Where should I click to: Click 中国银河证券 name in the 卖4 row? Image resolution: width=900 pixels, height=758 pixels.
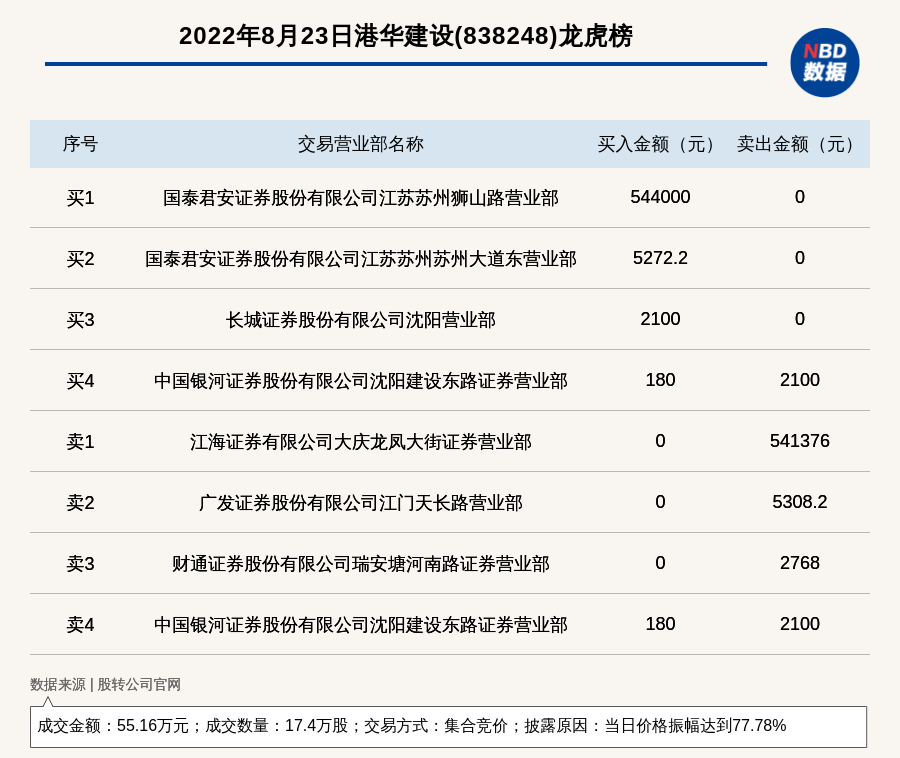pos(360,625)
